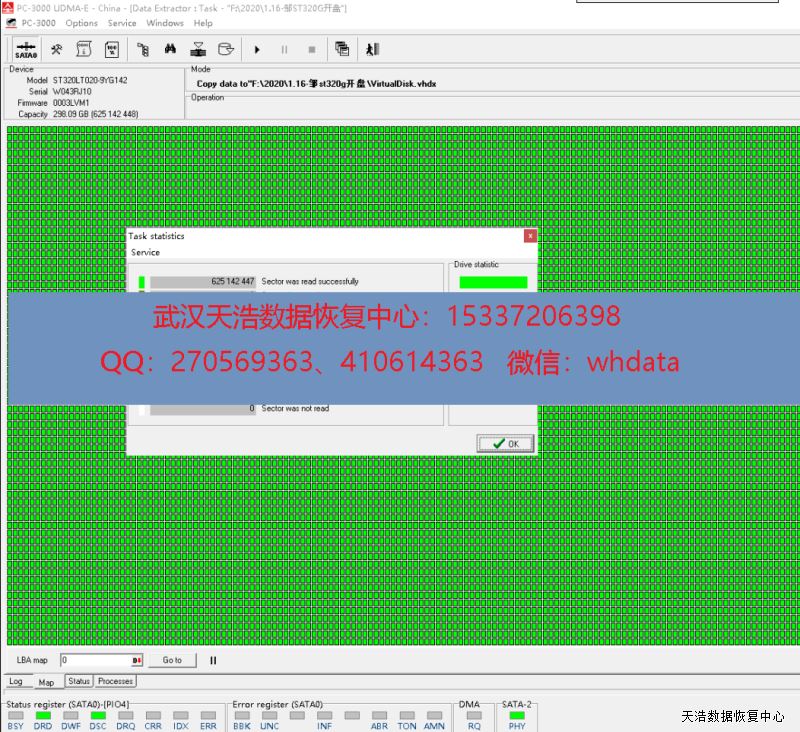Close the Task statistics dialog
800x732 pixels.
530,236
